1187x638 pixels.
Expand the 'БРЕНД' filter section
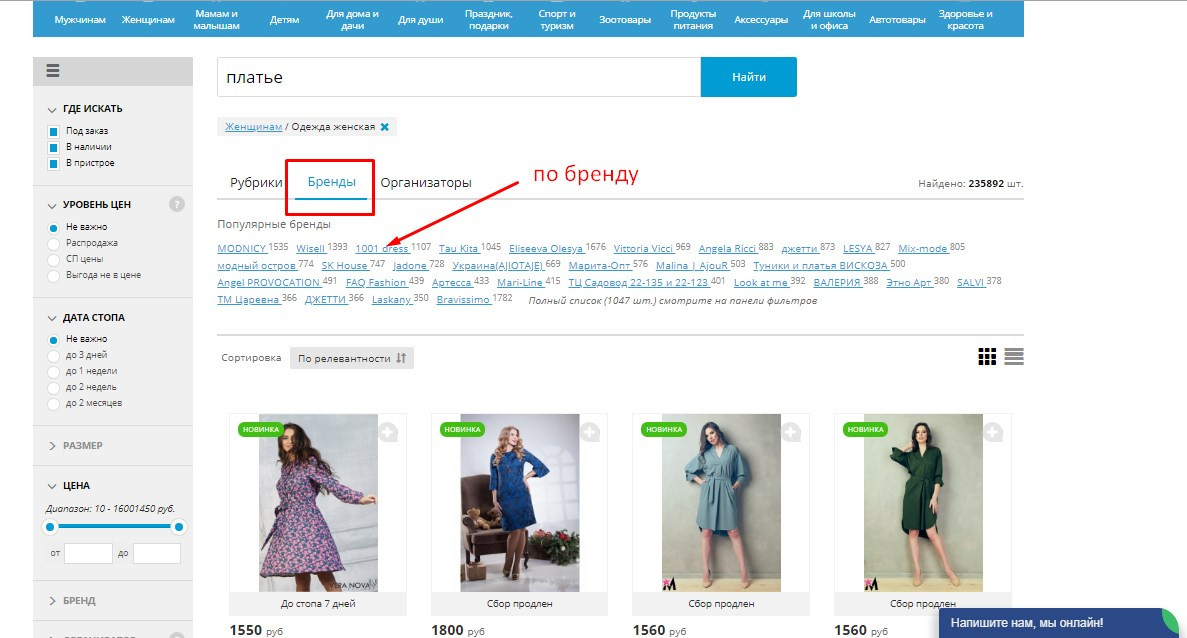[72, 601]
